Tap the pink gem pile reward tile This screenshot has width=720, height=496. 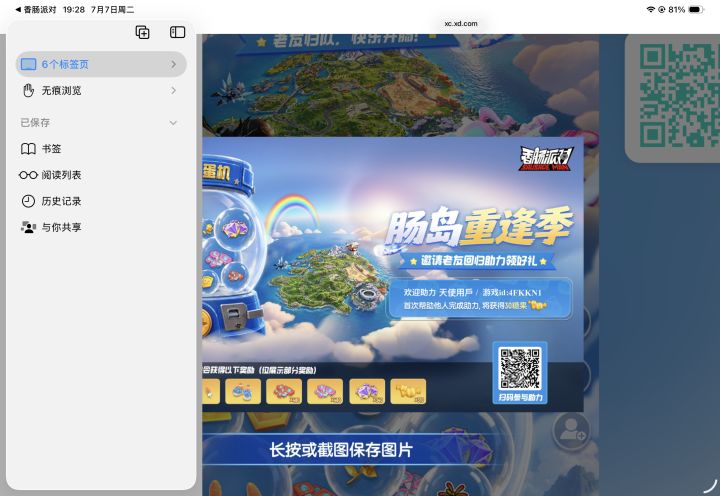click(x=325, y=391)
